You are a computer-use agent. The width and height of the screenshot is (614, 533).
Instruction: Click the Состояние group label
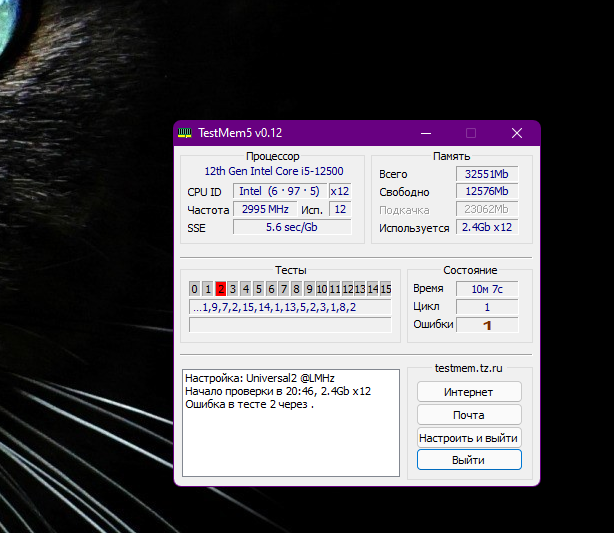click(470, 270)
